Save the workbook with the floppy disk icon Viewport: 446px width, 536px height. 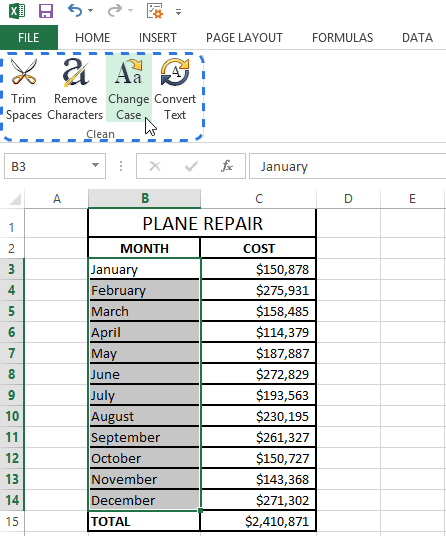(46, 11)
